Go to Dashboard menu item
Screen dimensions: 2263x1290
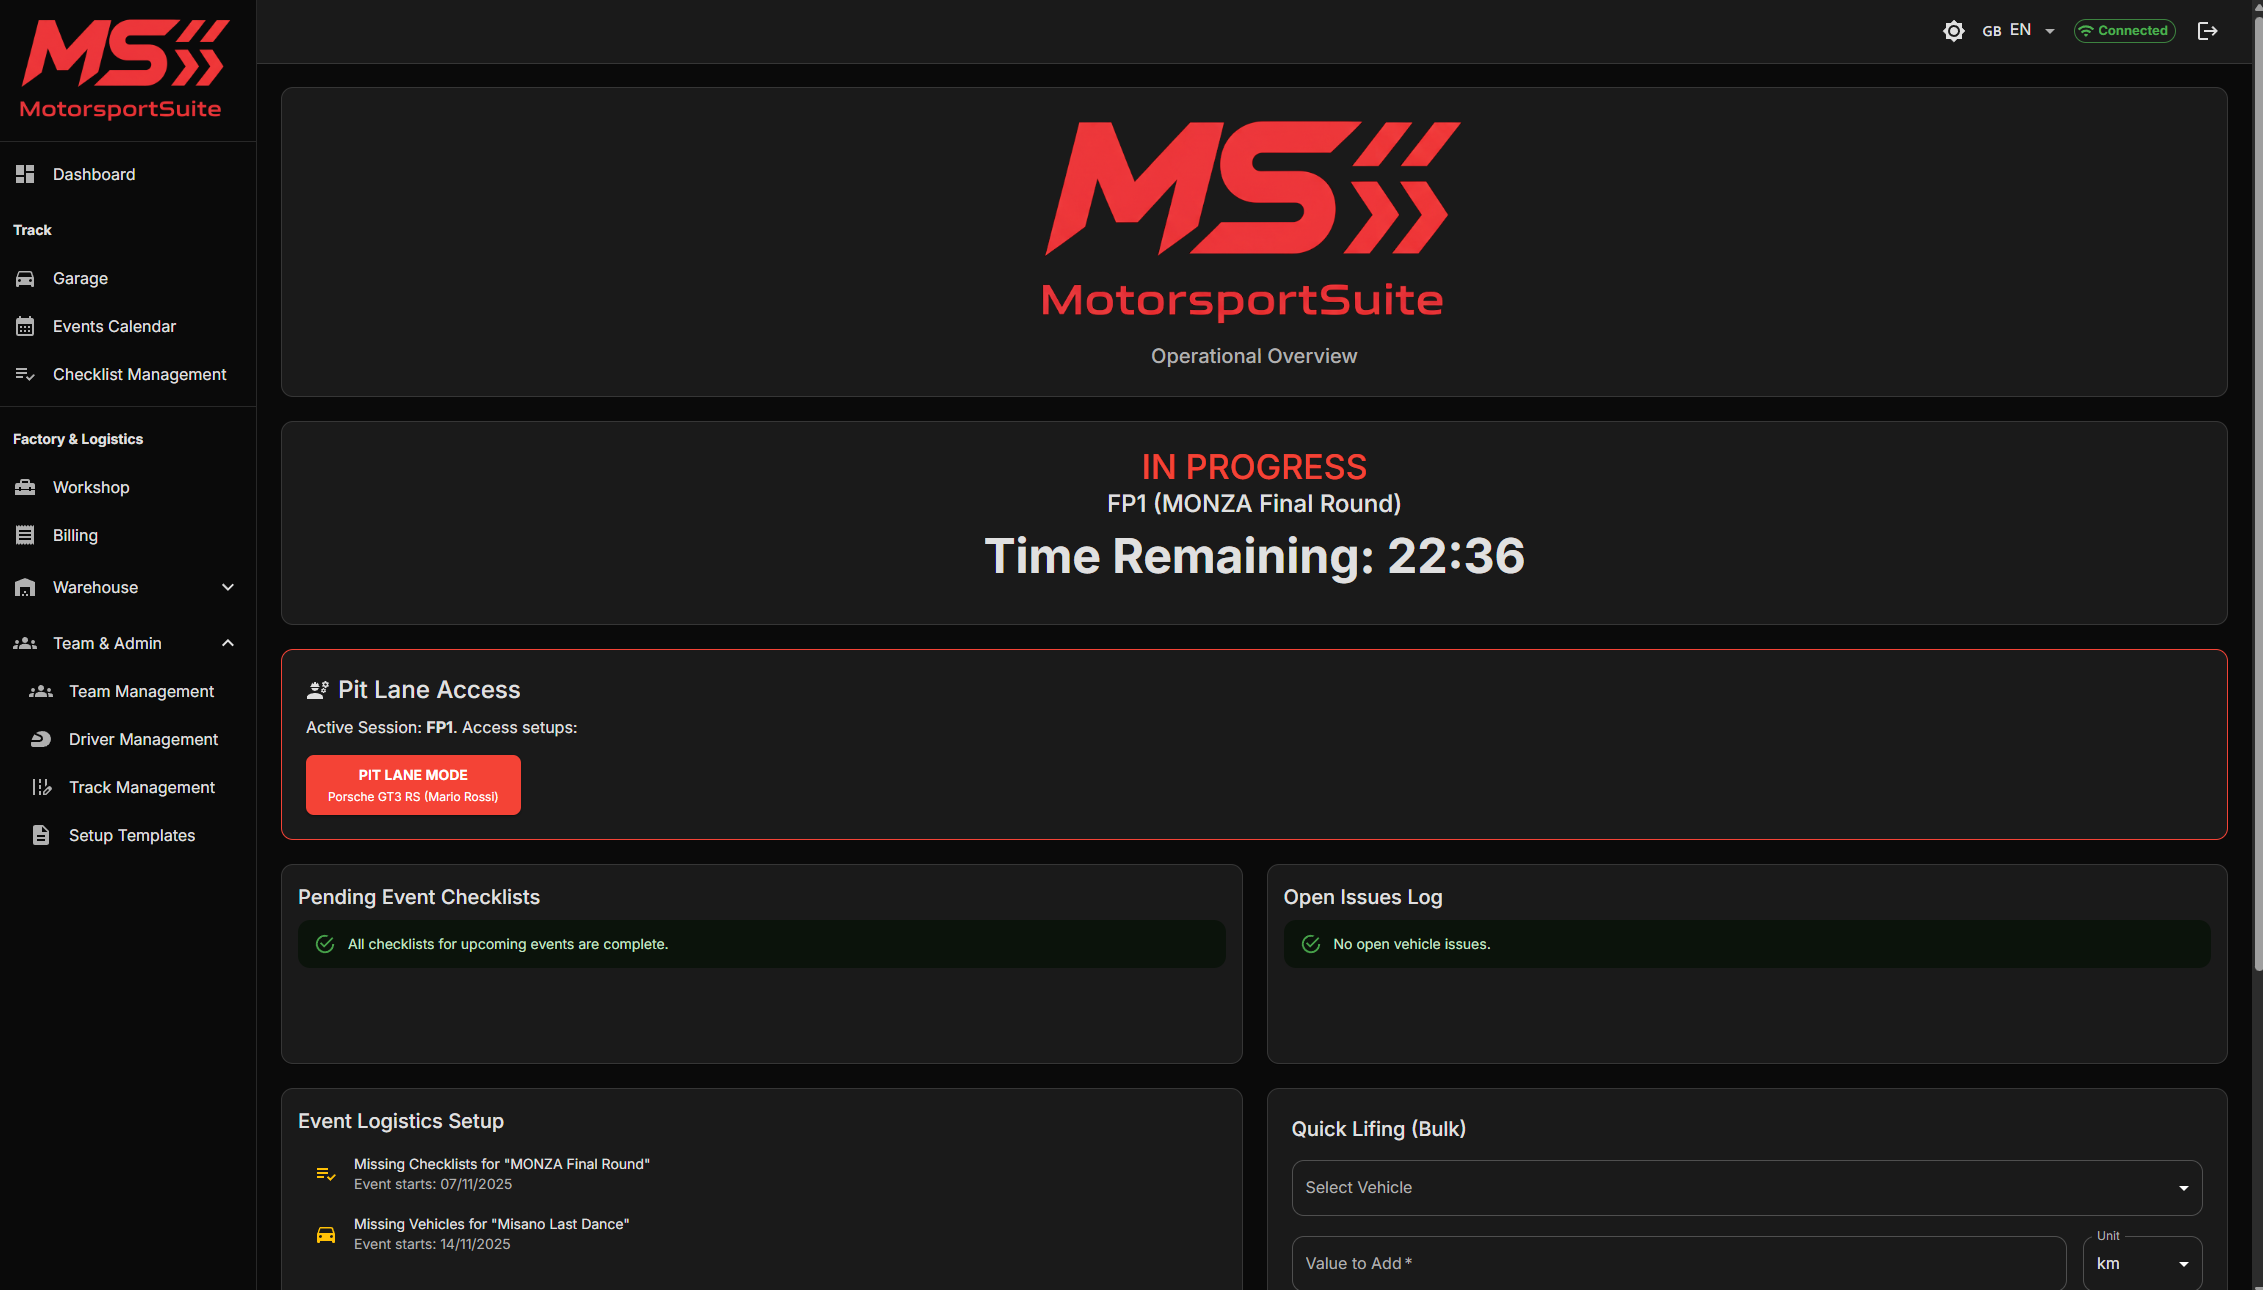94,175
